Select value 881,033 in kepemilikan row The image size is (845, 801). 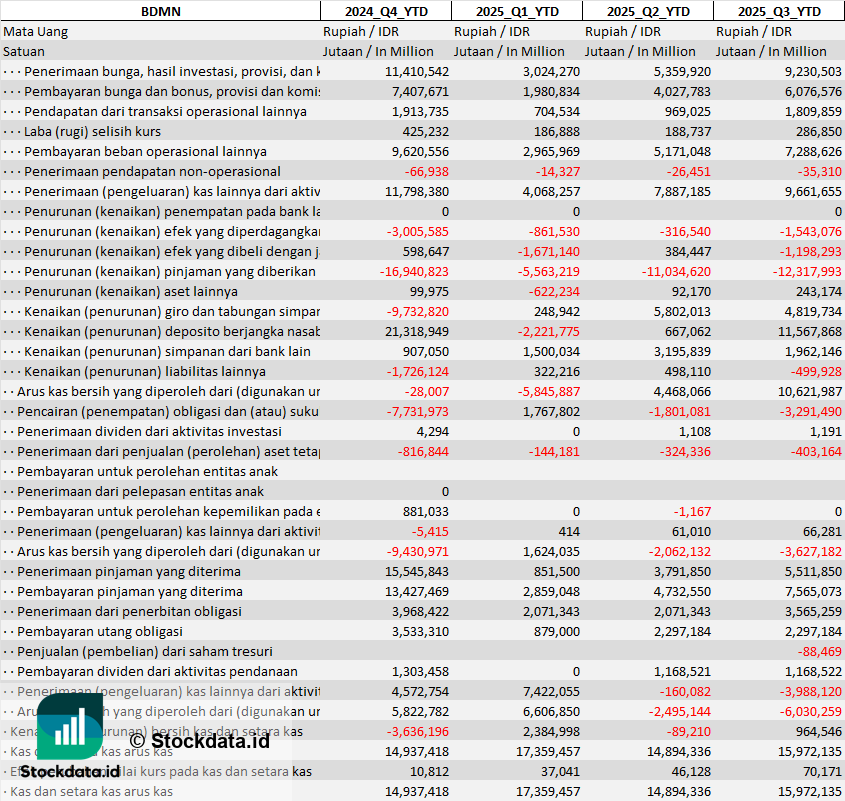426,510
